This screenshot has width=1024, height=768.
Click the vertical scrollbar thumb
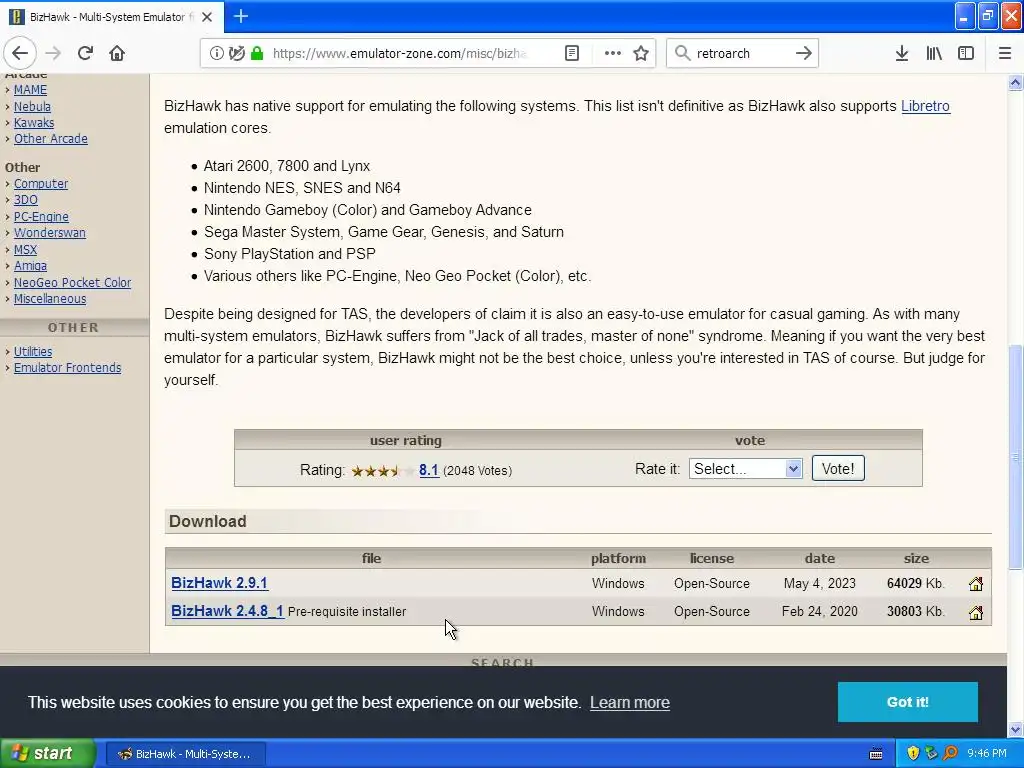[x=1015, y=457]
